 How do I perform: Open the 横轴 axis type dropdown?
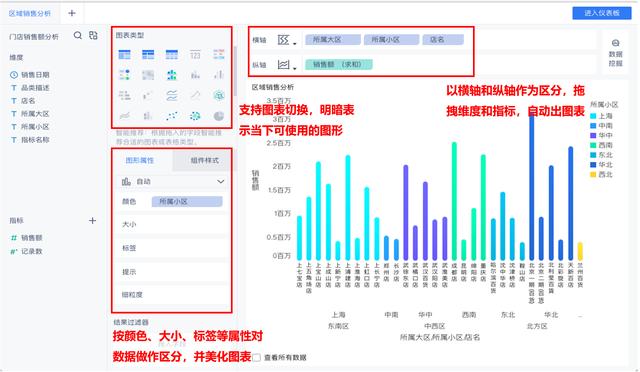[287, 40]
